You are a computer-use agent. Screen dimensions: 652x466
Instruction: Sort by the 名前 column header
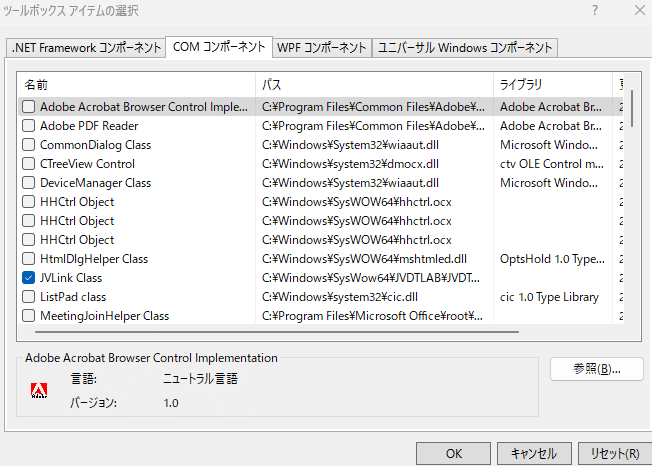coord(136,85)
